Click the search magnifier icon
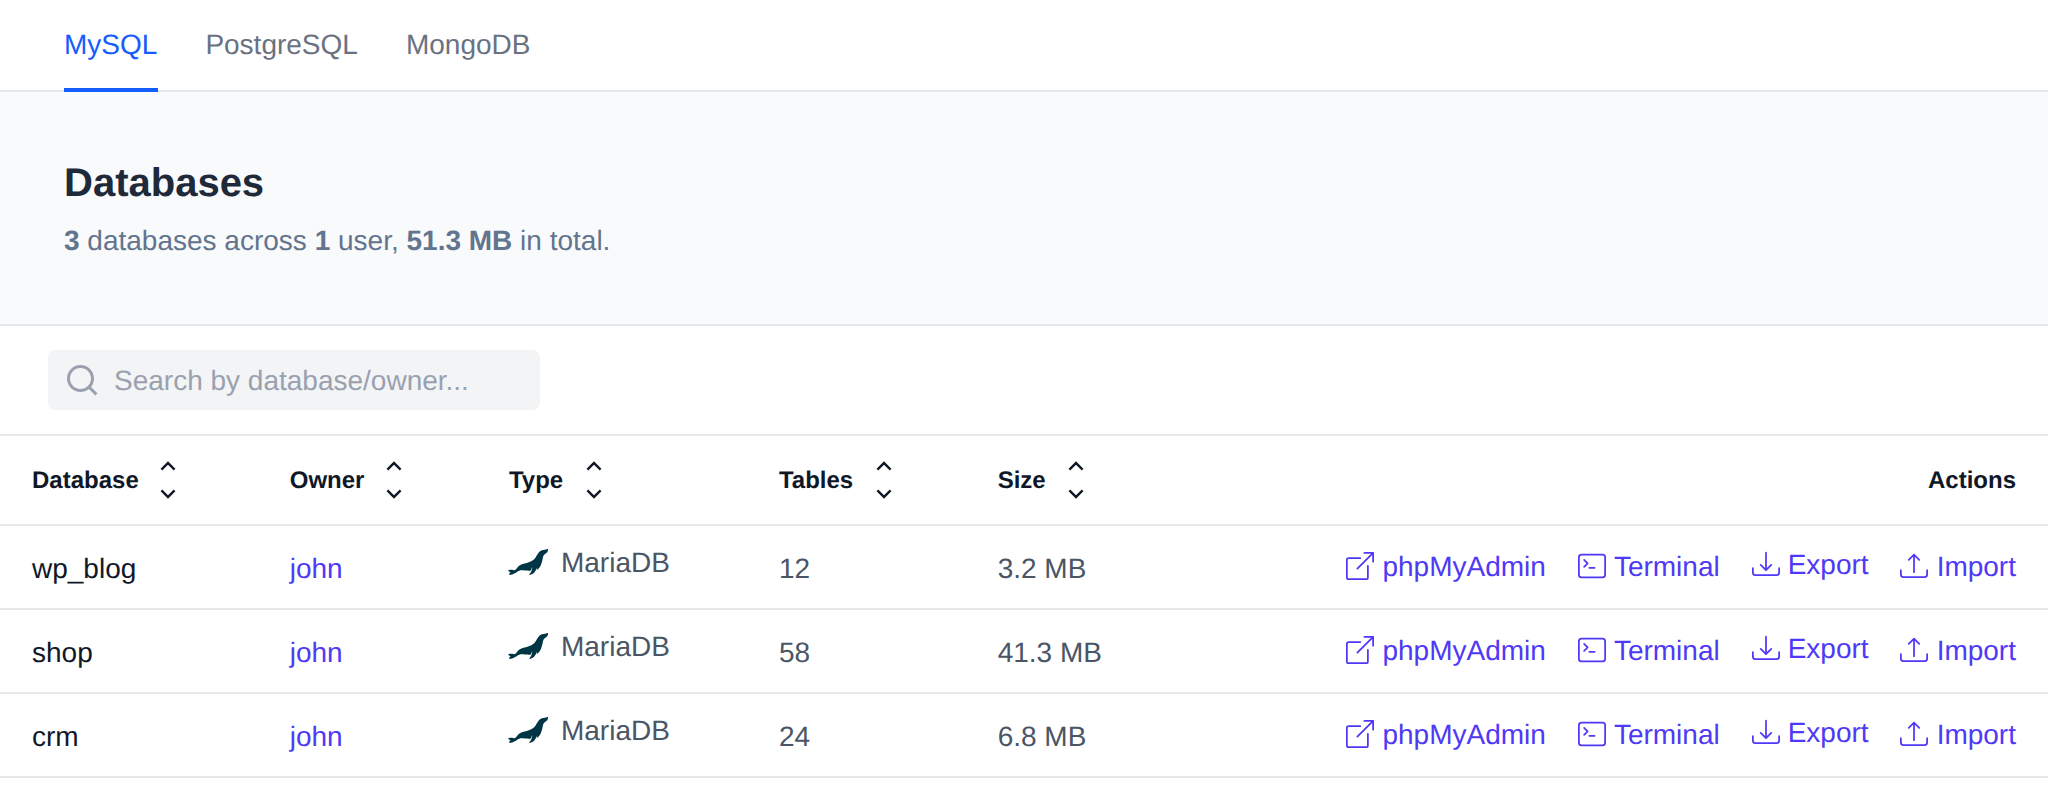The height and width of the screenshot is (808, 2048). pyautogui.click(x=82, y=380)
